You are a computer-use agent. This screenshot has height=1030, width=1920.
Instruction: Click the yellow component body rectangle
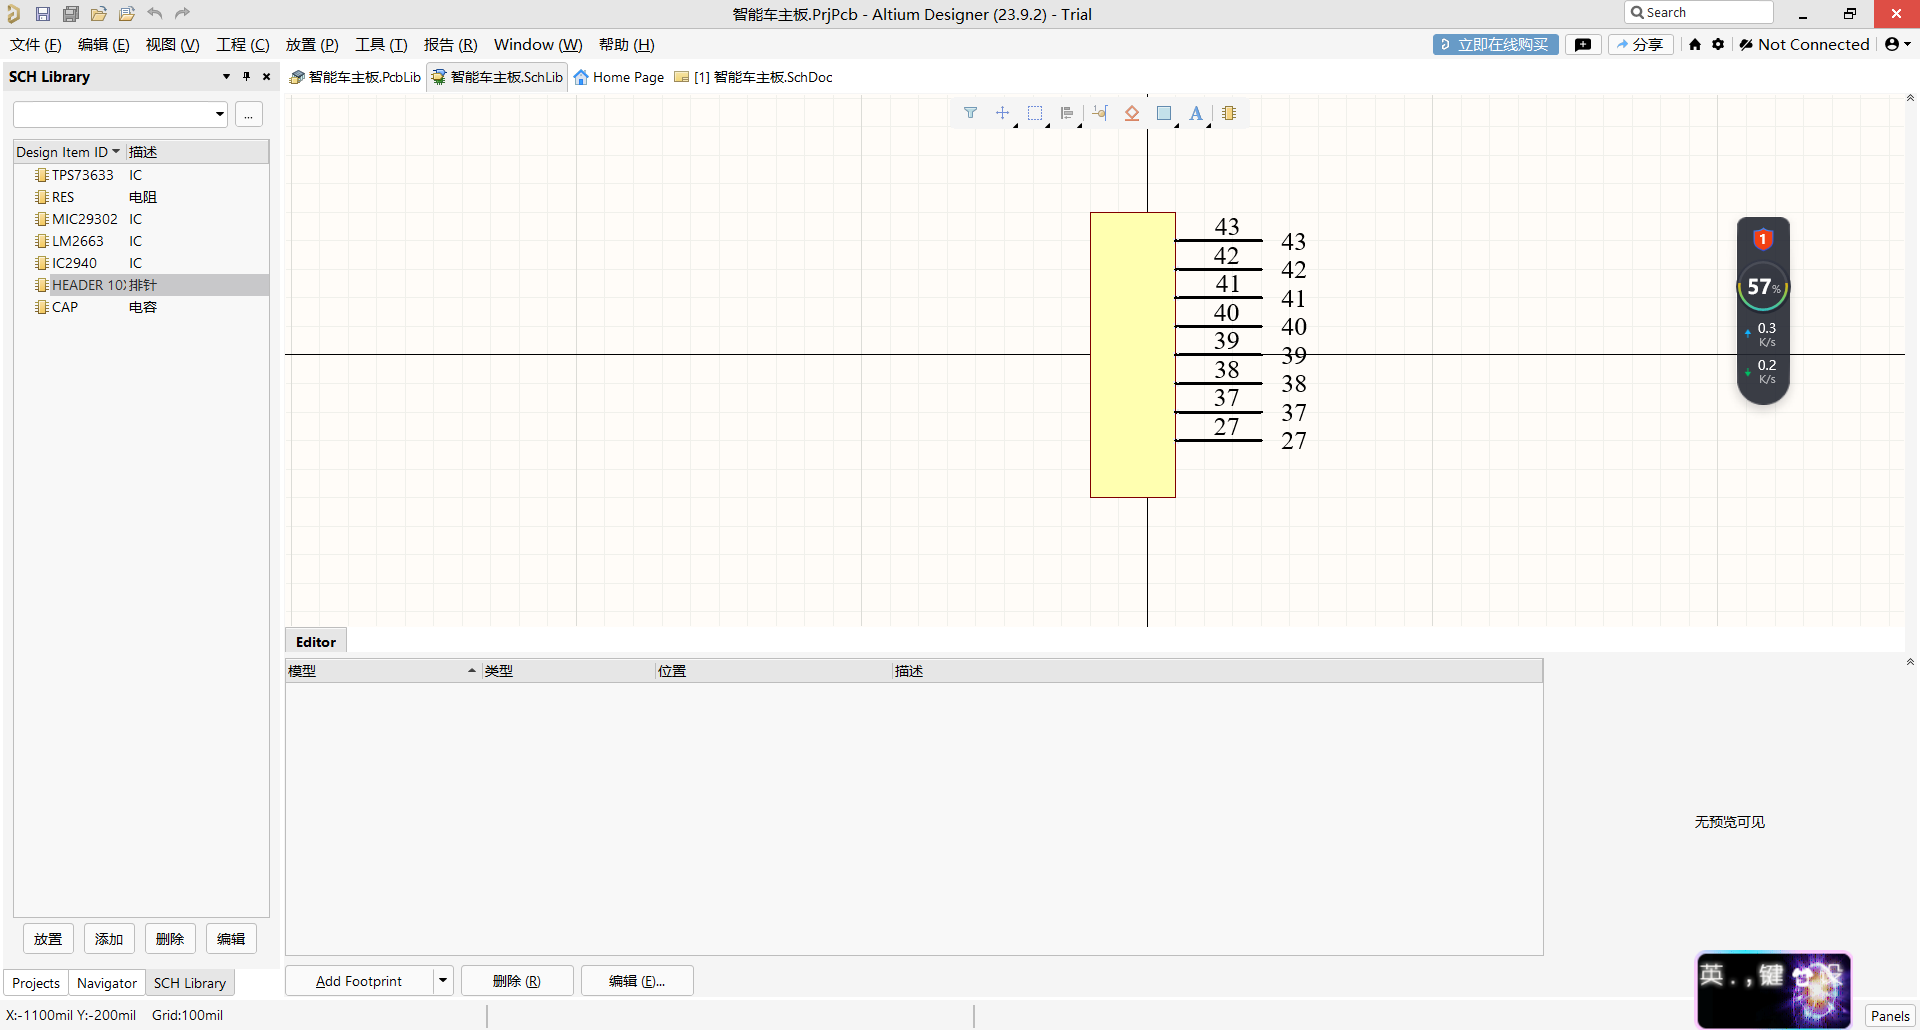(x=1132, y=355)
